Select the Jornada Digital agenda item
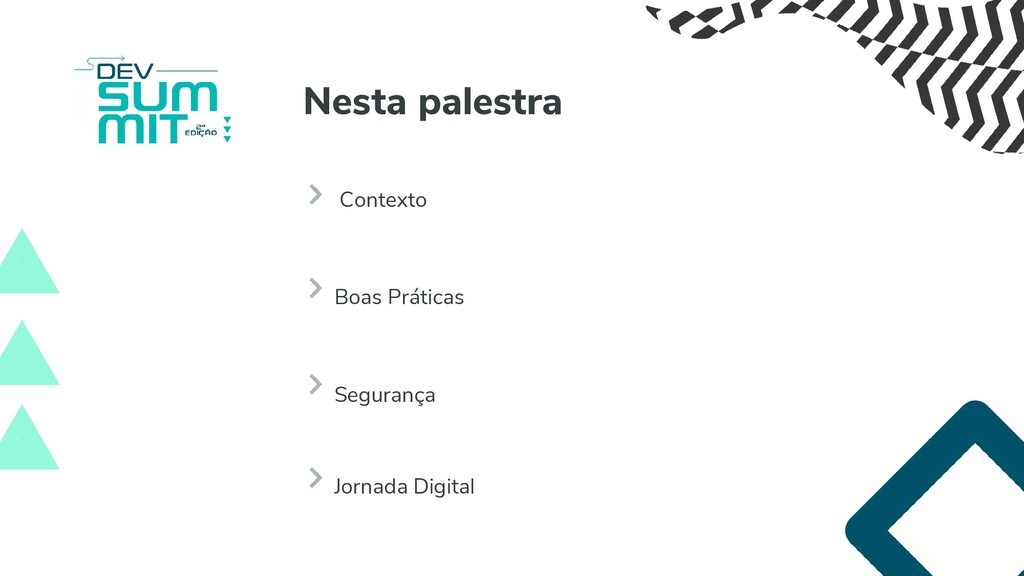 404,487
